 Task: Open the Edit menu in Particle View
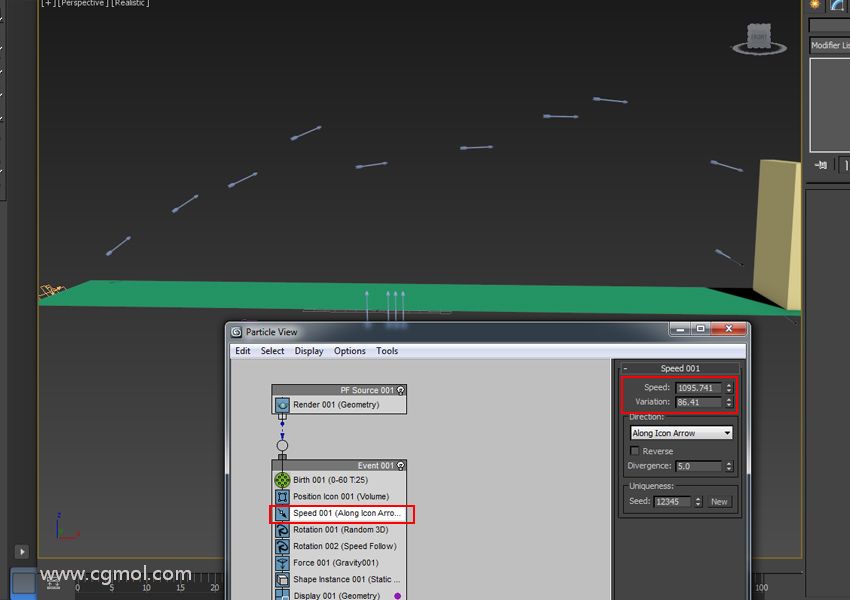click(x=242, y=351)
